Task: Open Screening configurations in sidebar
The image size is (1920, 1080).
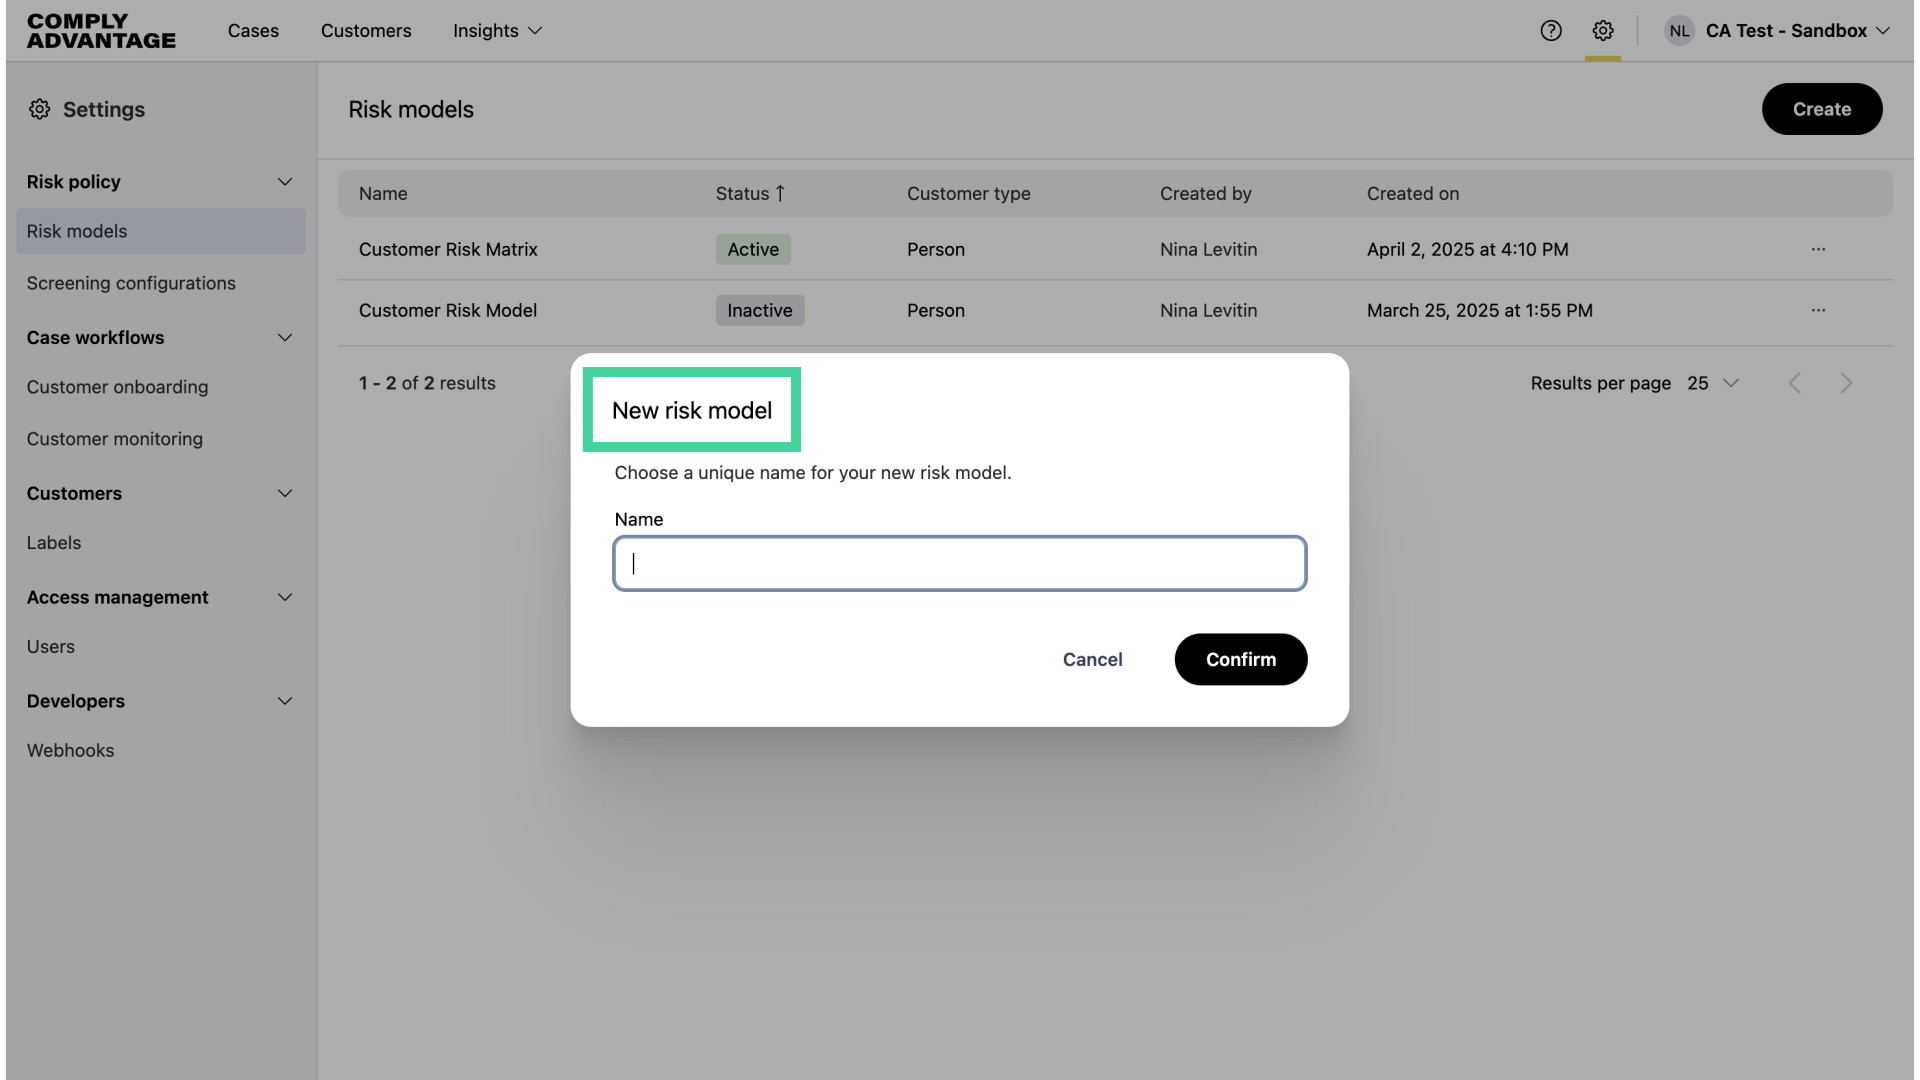Action: (131, 283)
